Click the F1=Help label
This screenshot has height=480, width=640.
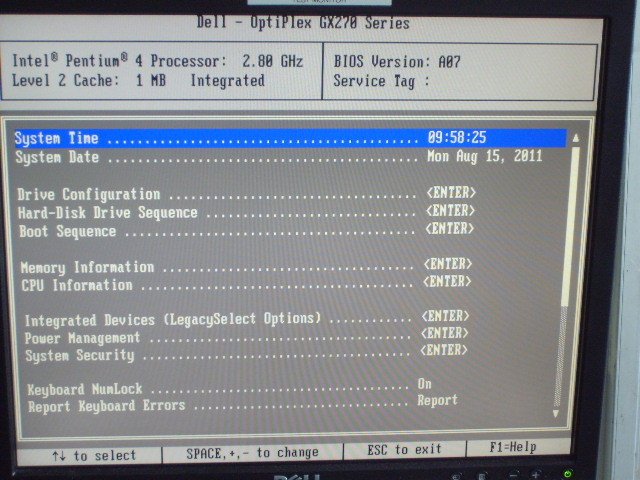pyautogui.click(x=515, y=447)
